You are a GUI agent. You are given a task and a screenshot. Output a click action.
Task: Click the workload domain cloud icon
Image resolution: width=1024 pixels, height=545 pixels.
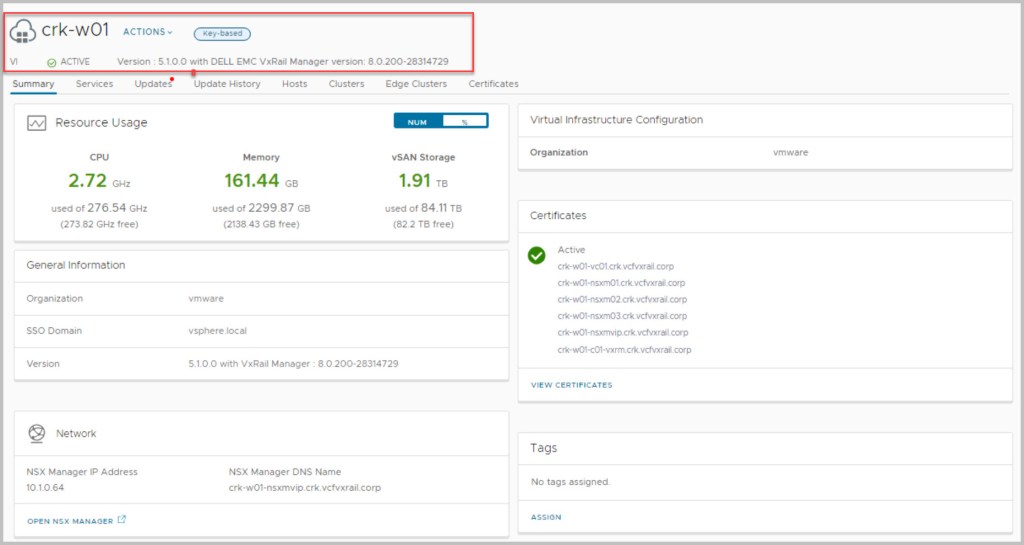23,32
